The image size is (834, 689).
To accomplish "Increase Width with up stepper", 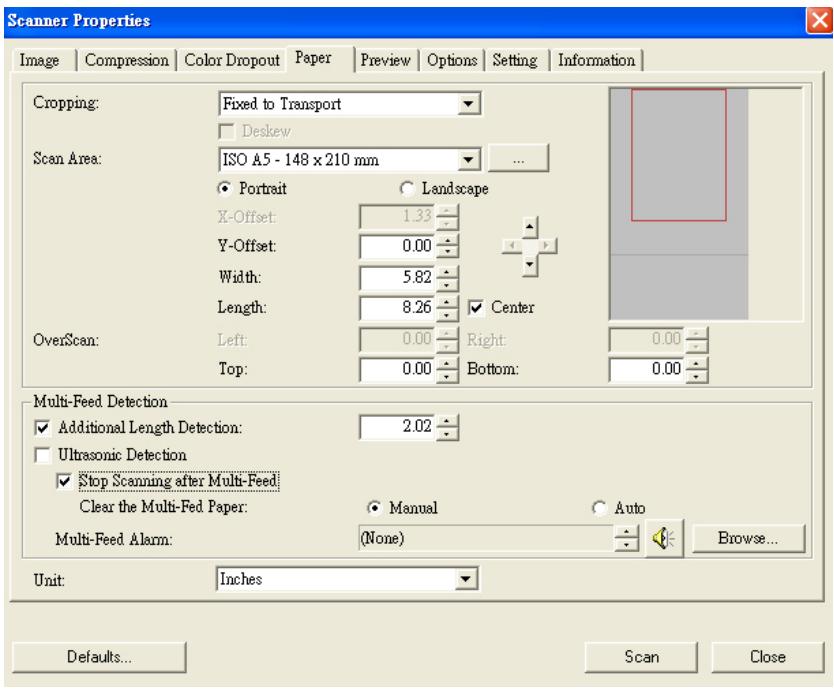I will point(447,272).
